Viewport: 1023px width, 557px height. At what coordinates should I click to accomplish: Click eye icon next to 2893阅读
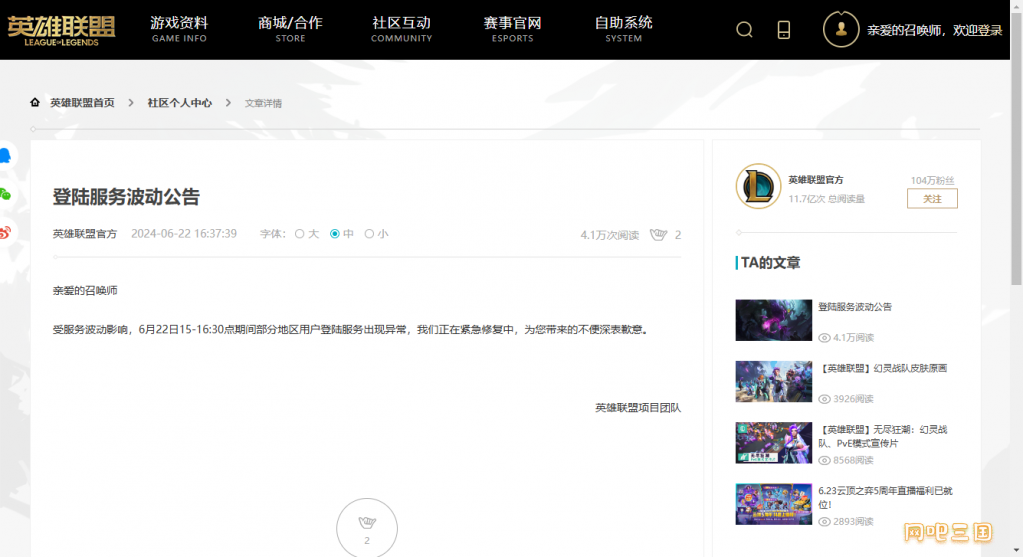coord(824,522)
